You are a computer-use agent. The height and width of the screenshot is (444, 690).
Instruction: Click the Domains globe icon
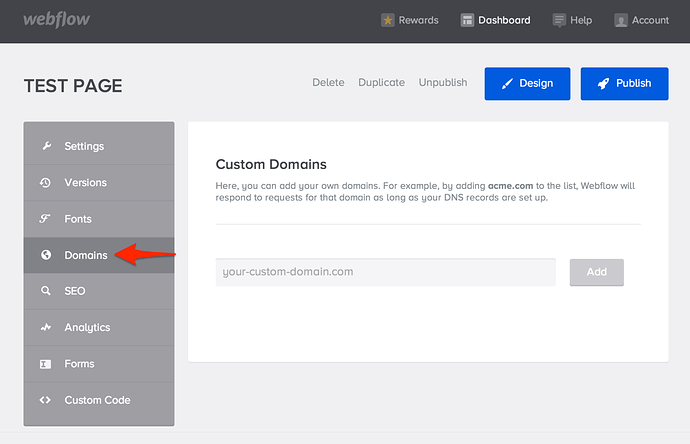pos(46,255)
